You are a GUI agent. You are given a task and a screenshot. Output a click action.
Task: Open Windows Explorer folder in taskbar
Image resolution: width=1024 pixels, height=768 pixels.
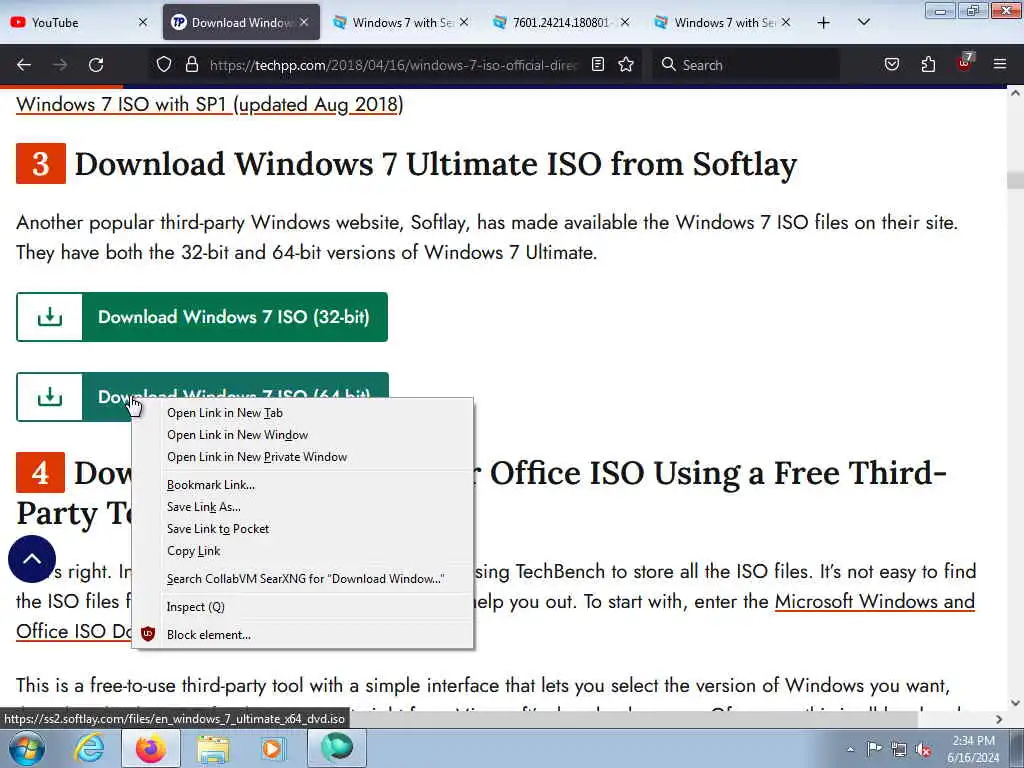tap(213, 748)
